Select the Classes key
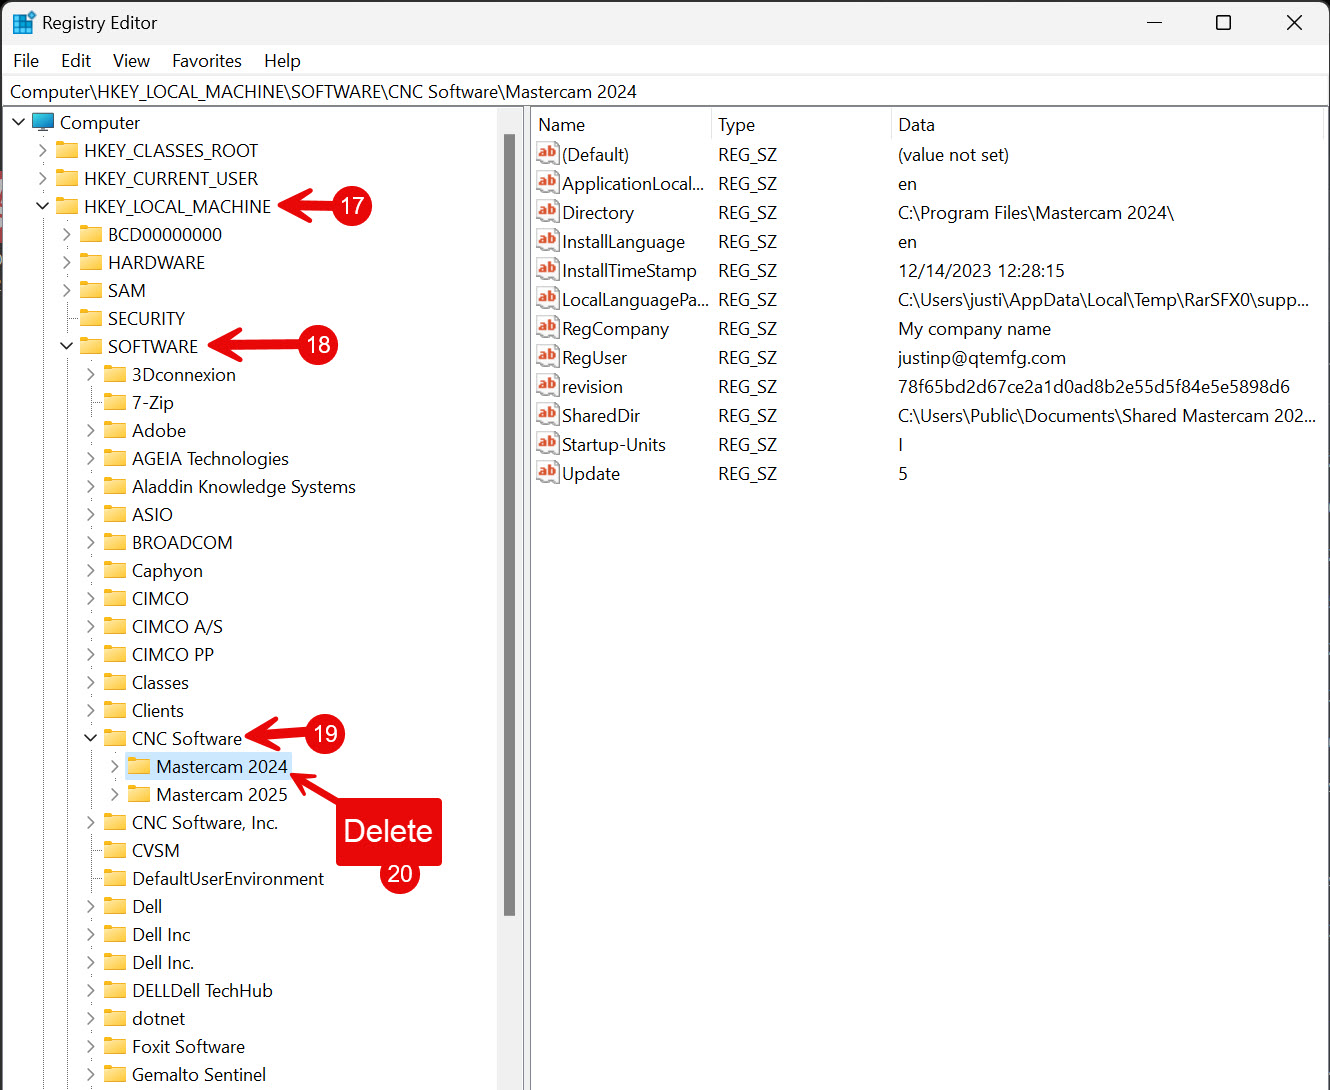Image resolution: width=1330 pixels, height=1090 pixels. click(160, 682)
